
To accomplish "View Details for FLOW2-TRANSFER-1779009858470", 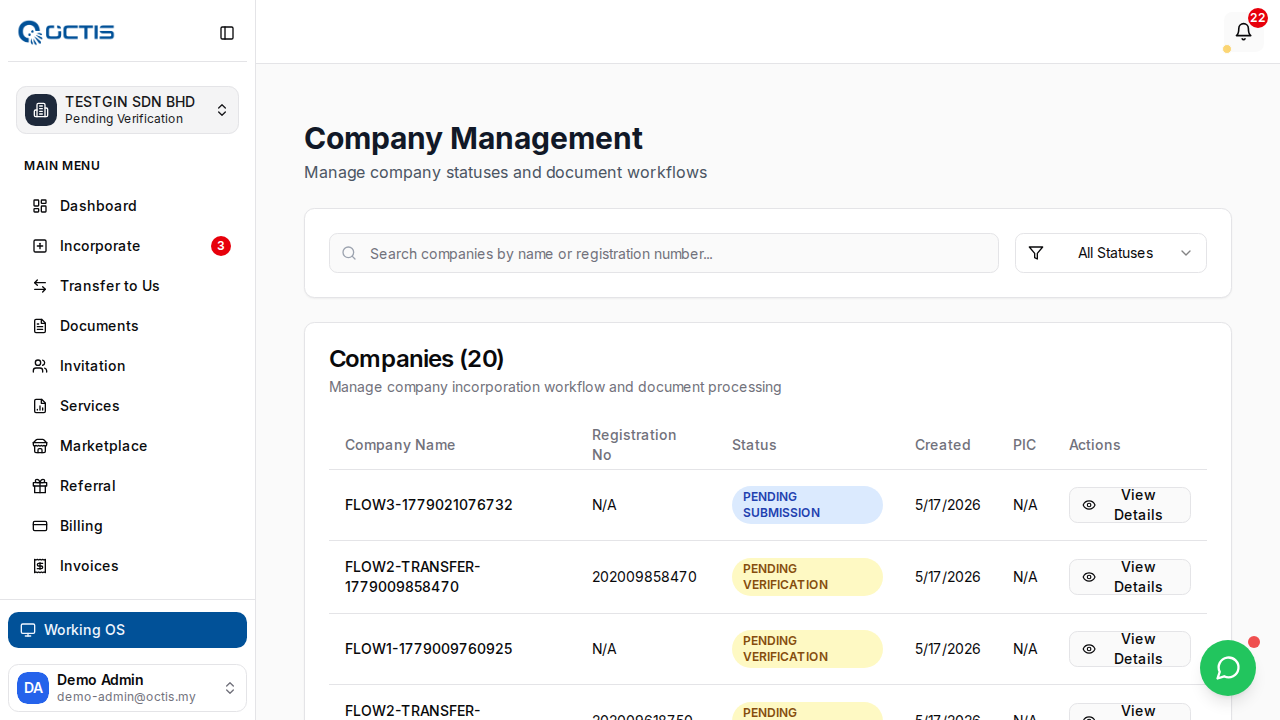I will (x=1130, y=577).
